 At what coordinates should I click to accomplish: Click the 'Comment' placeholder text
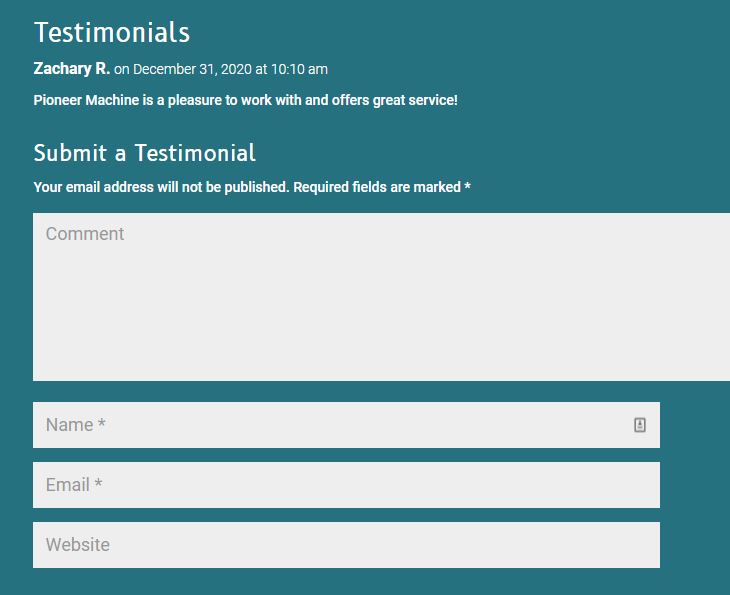[x=85, y=234]
